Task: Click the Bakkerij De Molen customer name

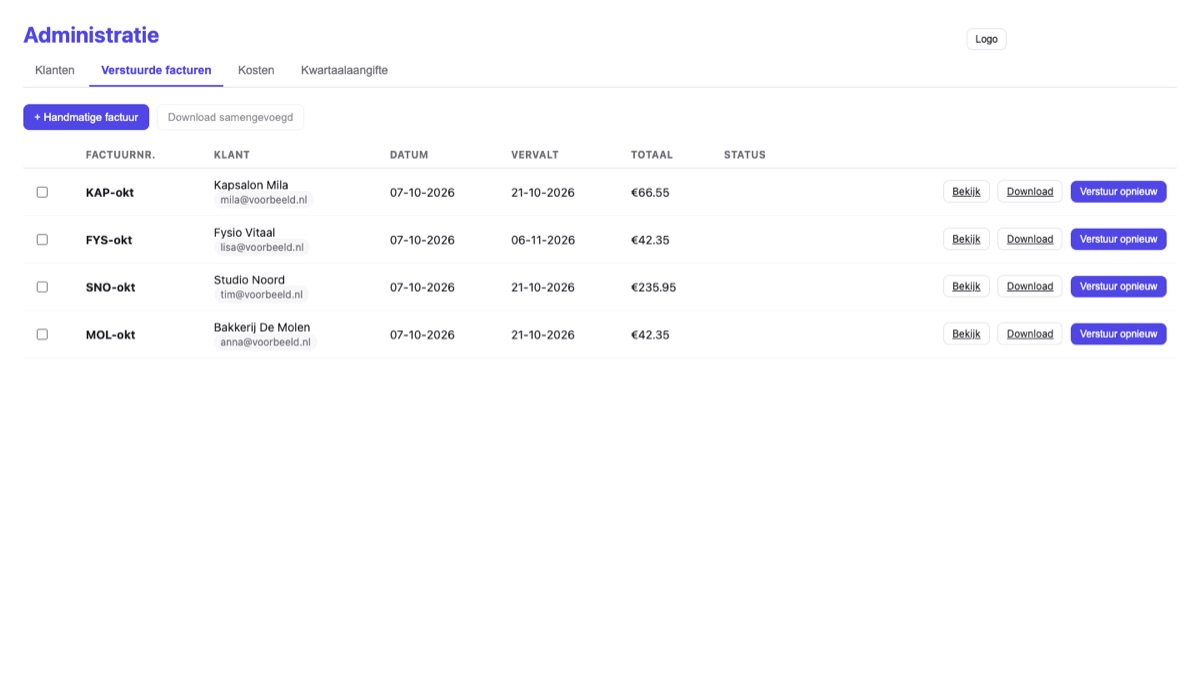Action: pos(262,327)
